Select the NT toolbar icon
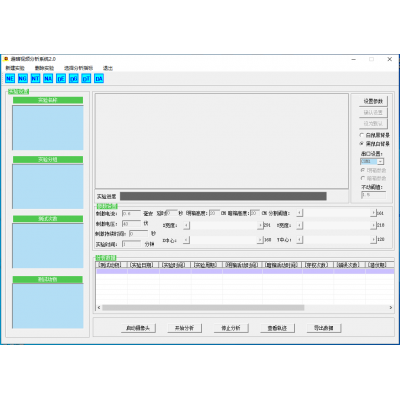Screen dimensions: 400x400 [x=35, y=79]
